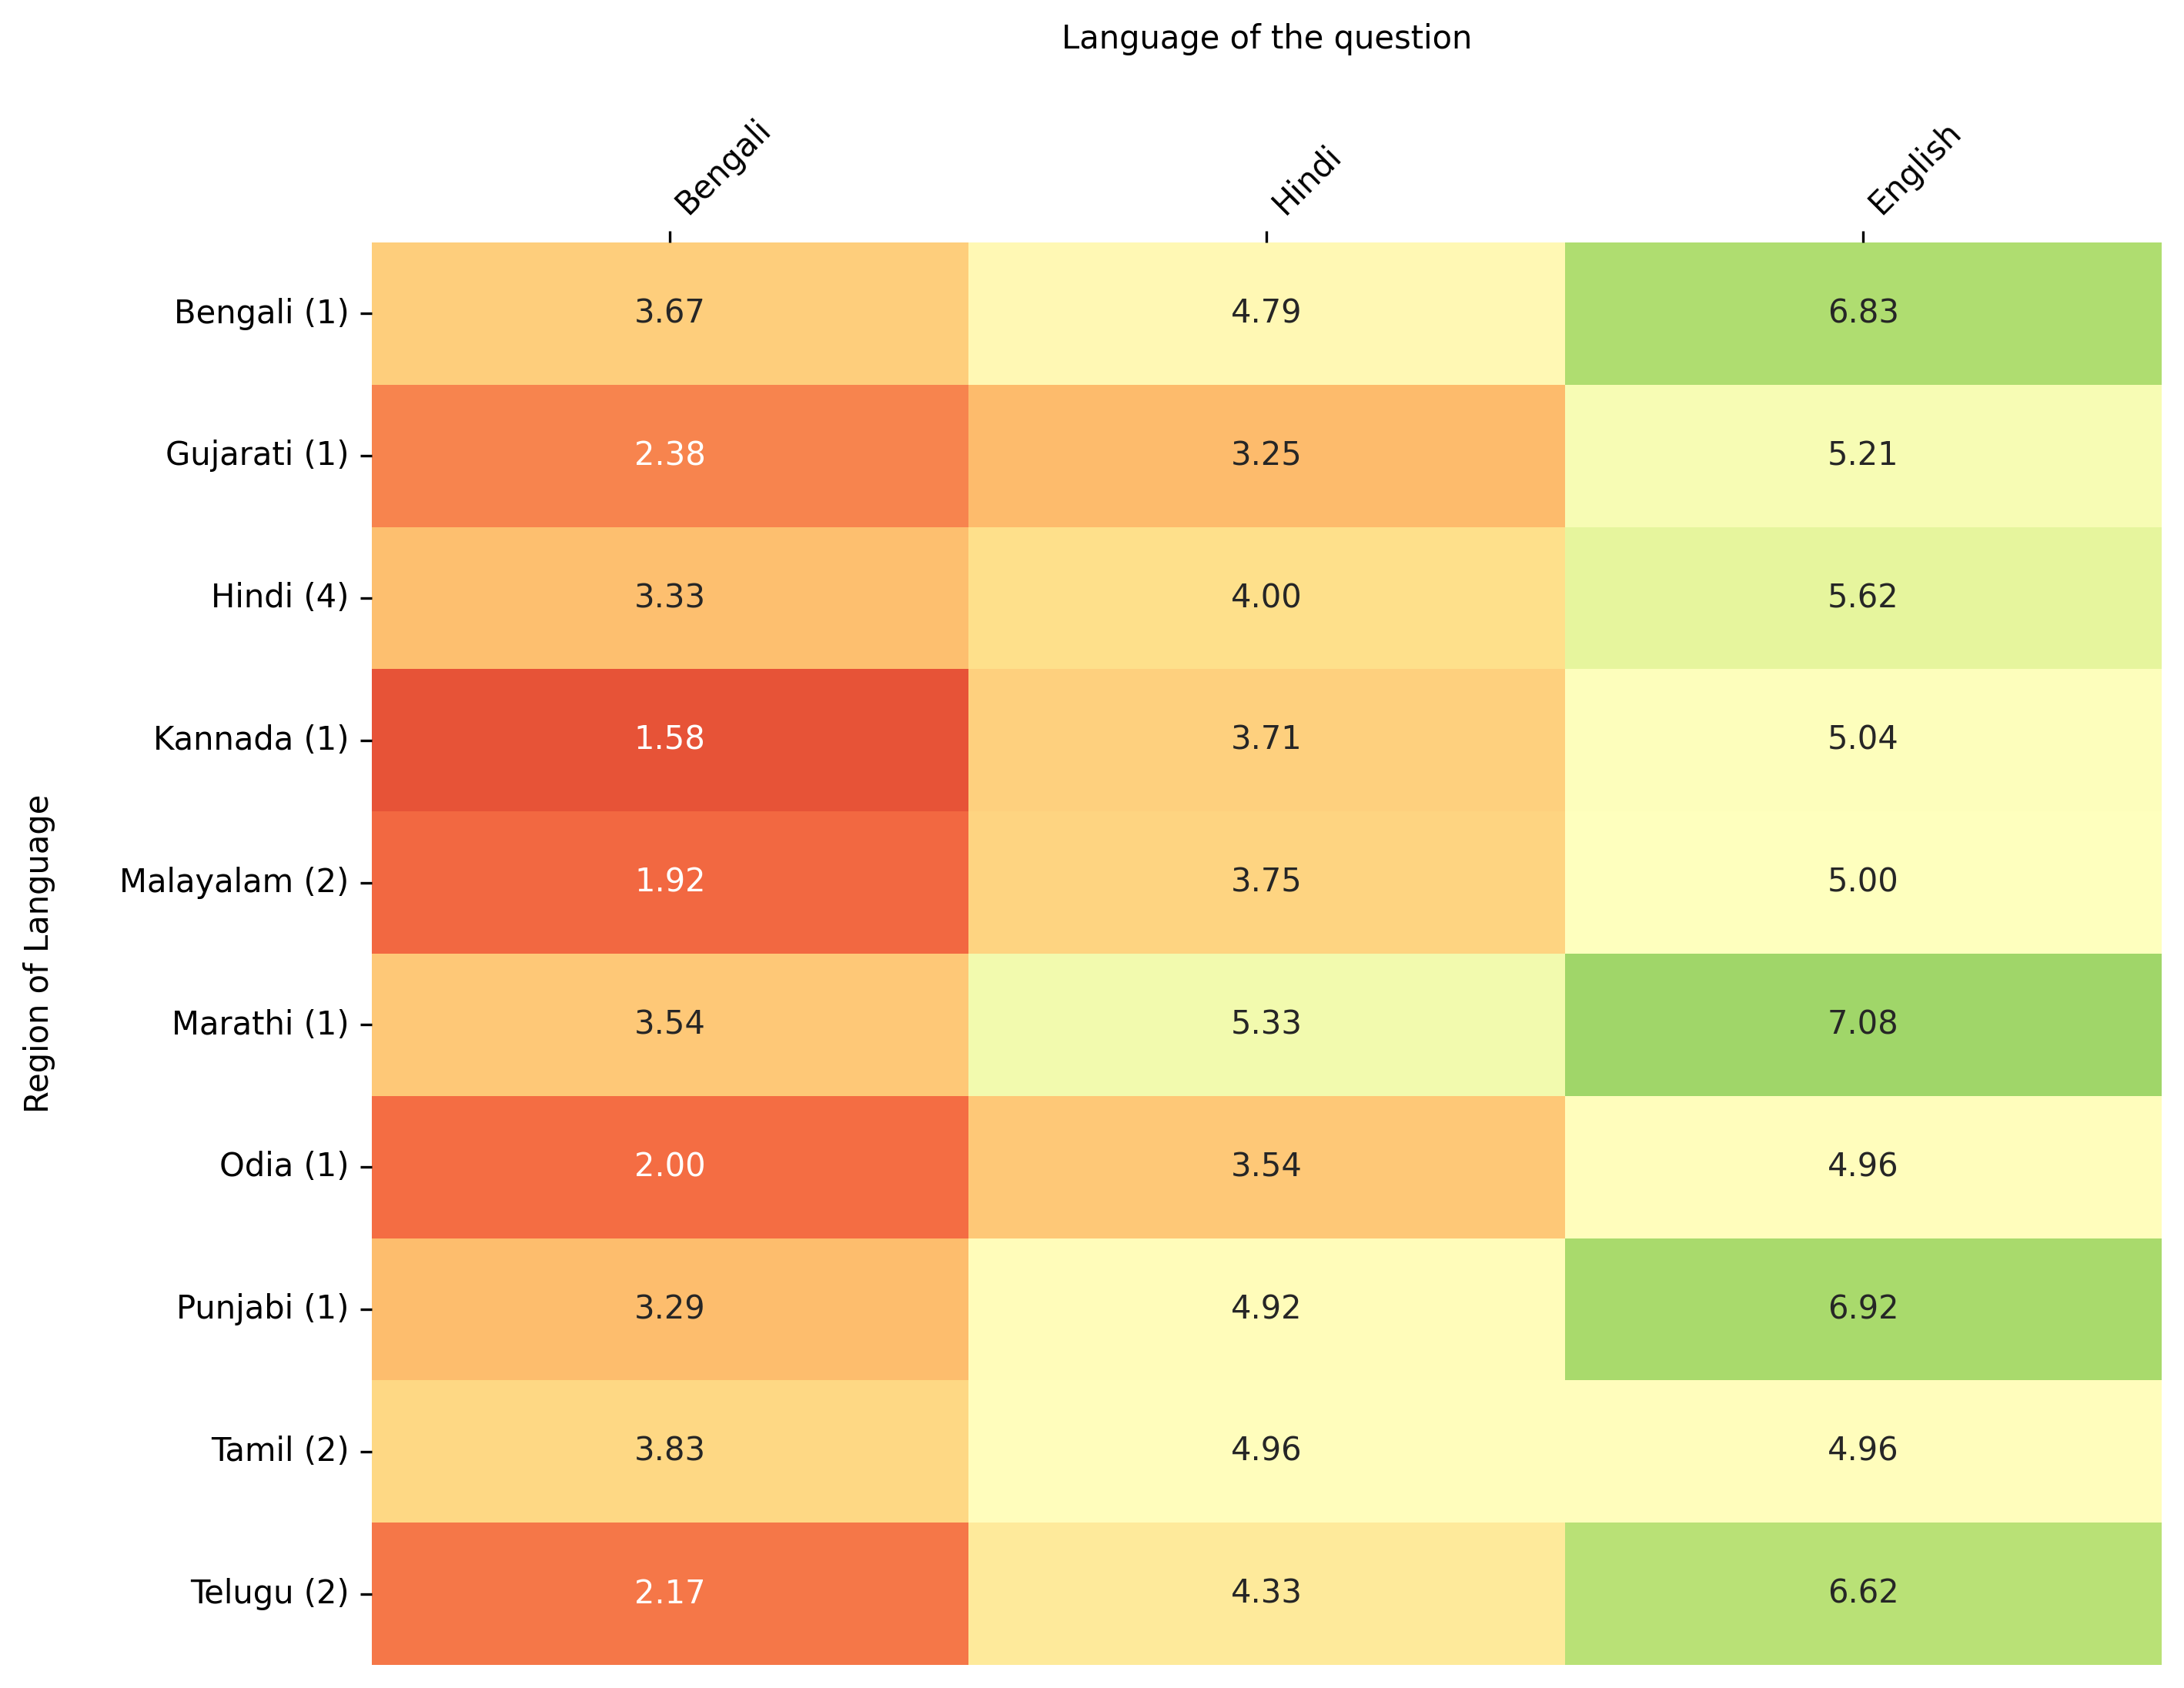The width and height of the screenshot is (2184, 1688).
Task: Select the "Malayalam (2)" row label
Action: point(234,881)
